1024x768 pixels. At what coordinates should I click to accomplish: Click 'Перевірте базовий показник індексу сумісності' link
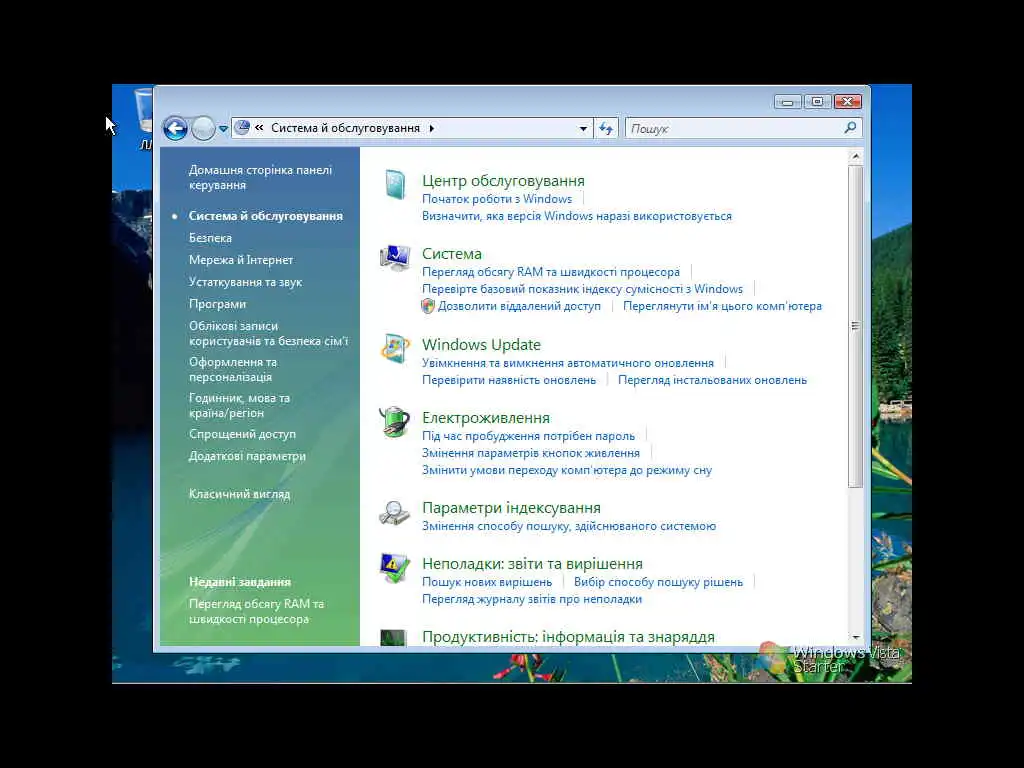point(583,289)
